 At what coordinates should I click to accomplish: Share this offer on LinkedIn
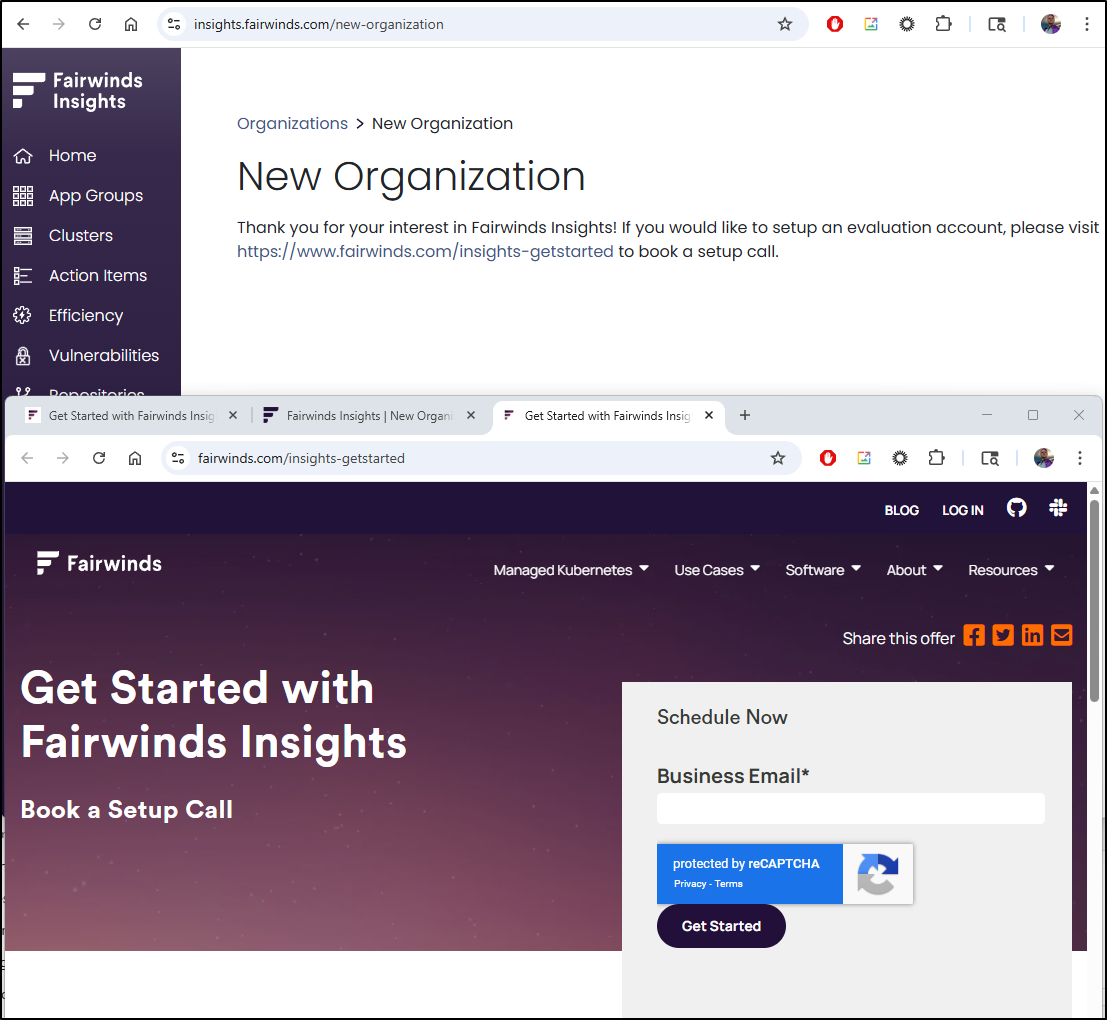point(1032,635)
